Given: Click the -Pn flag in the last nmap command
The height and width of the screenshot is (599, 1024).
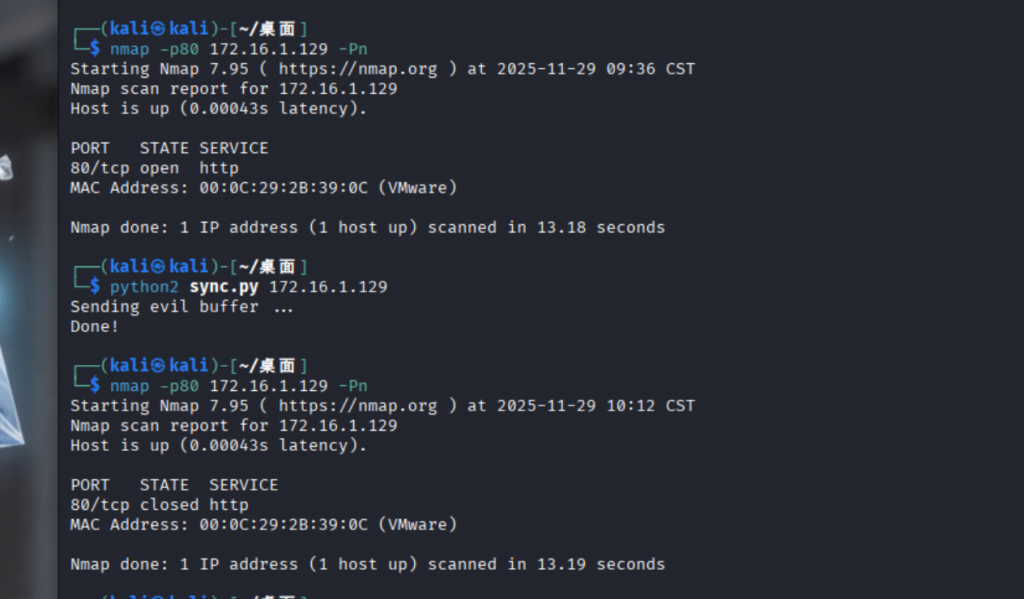Looking at the screenshot, I should [x=353, y=386].
